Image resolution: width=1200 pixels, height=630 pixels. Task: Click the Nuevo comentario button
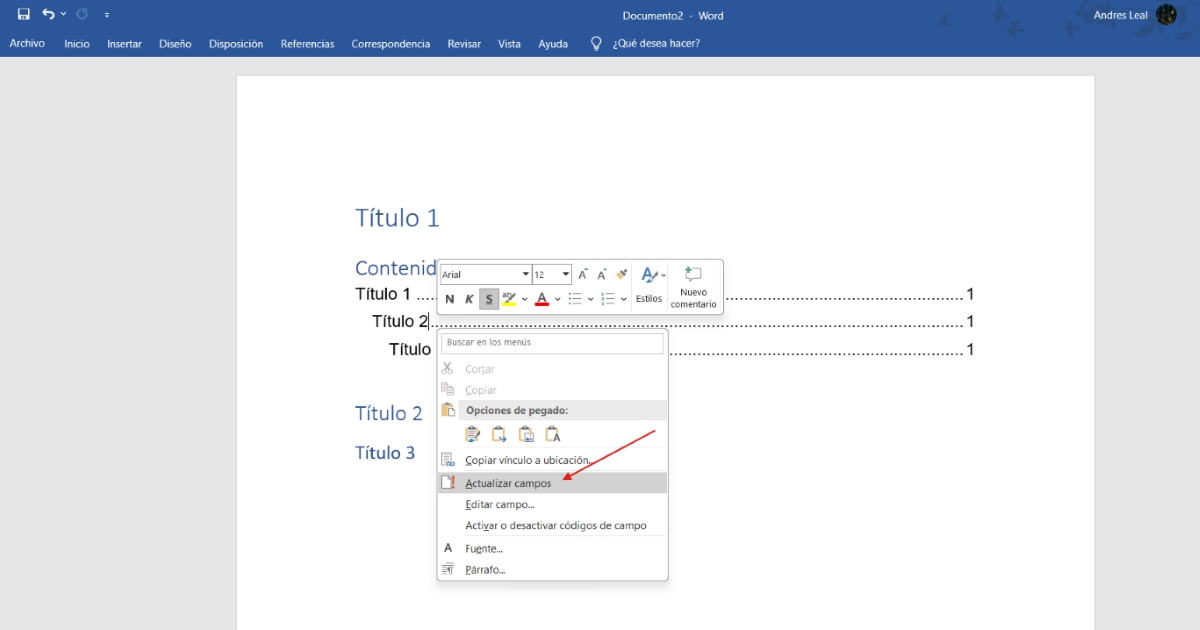tap(694, 287)
